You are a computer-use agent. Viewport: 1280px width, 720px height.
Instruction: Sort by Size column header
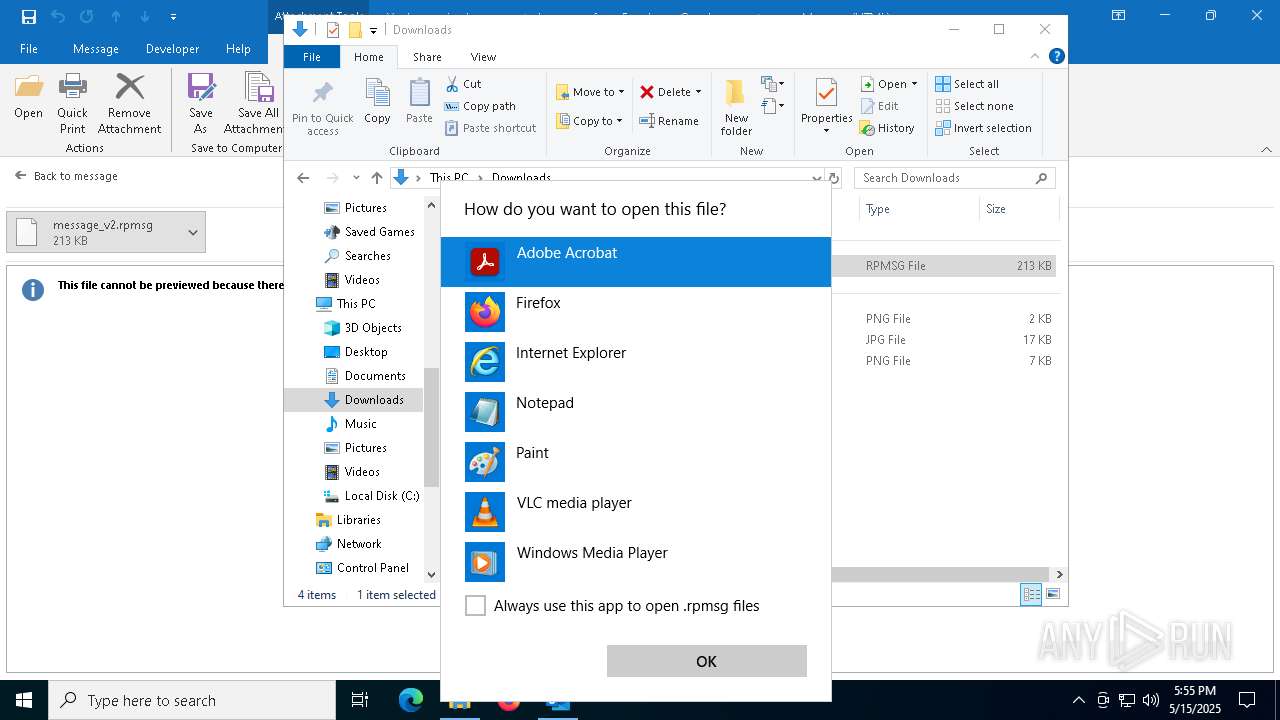pos(1018,209)
